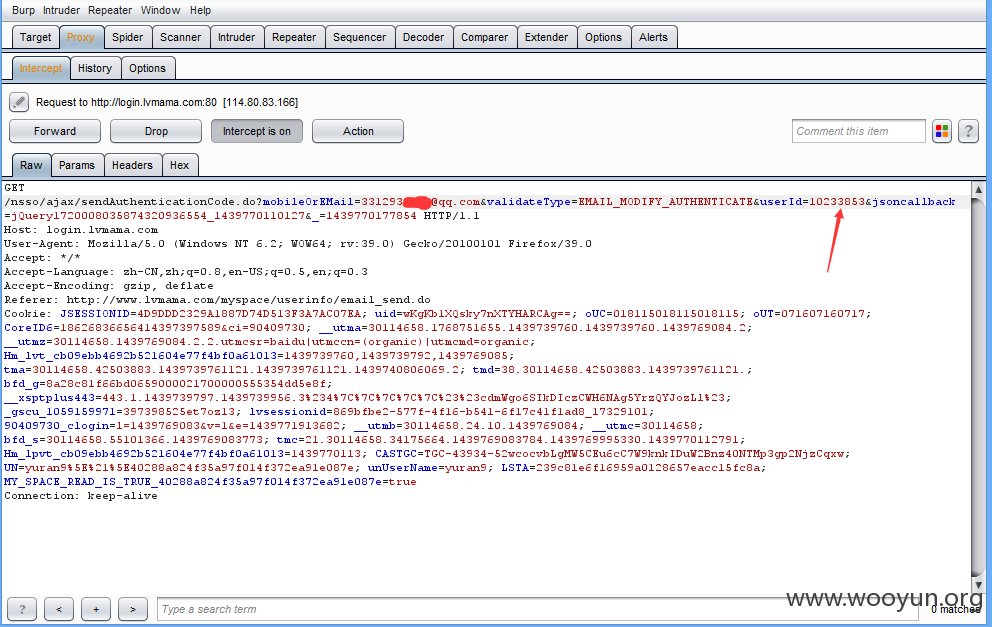Click the User-Agent header line
This screenshot has width=992, height=627.
coord(298,244)
